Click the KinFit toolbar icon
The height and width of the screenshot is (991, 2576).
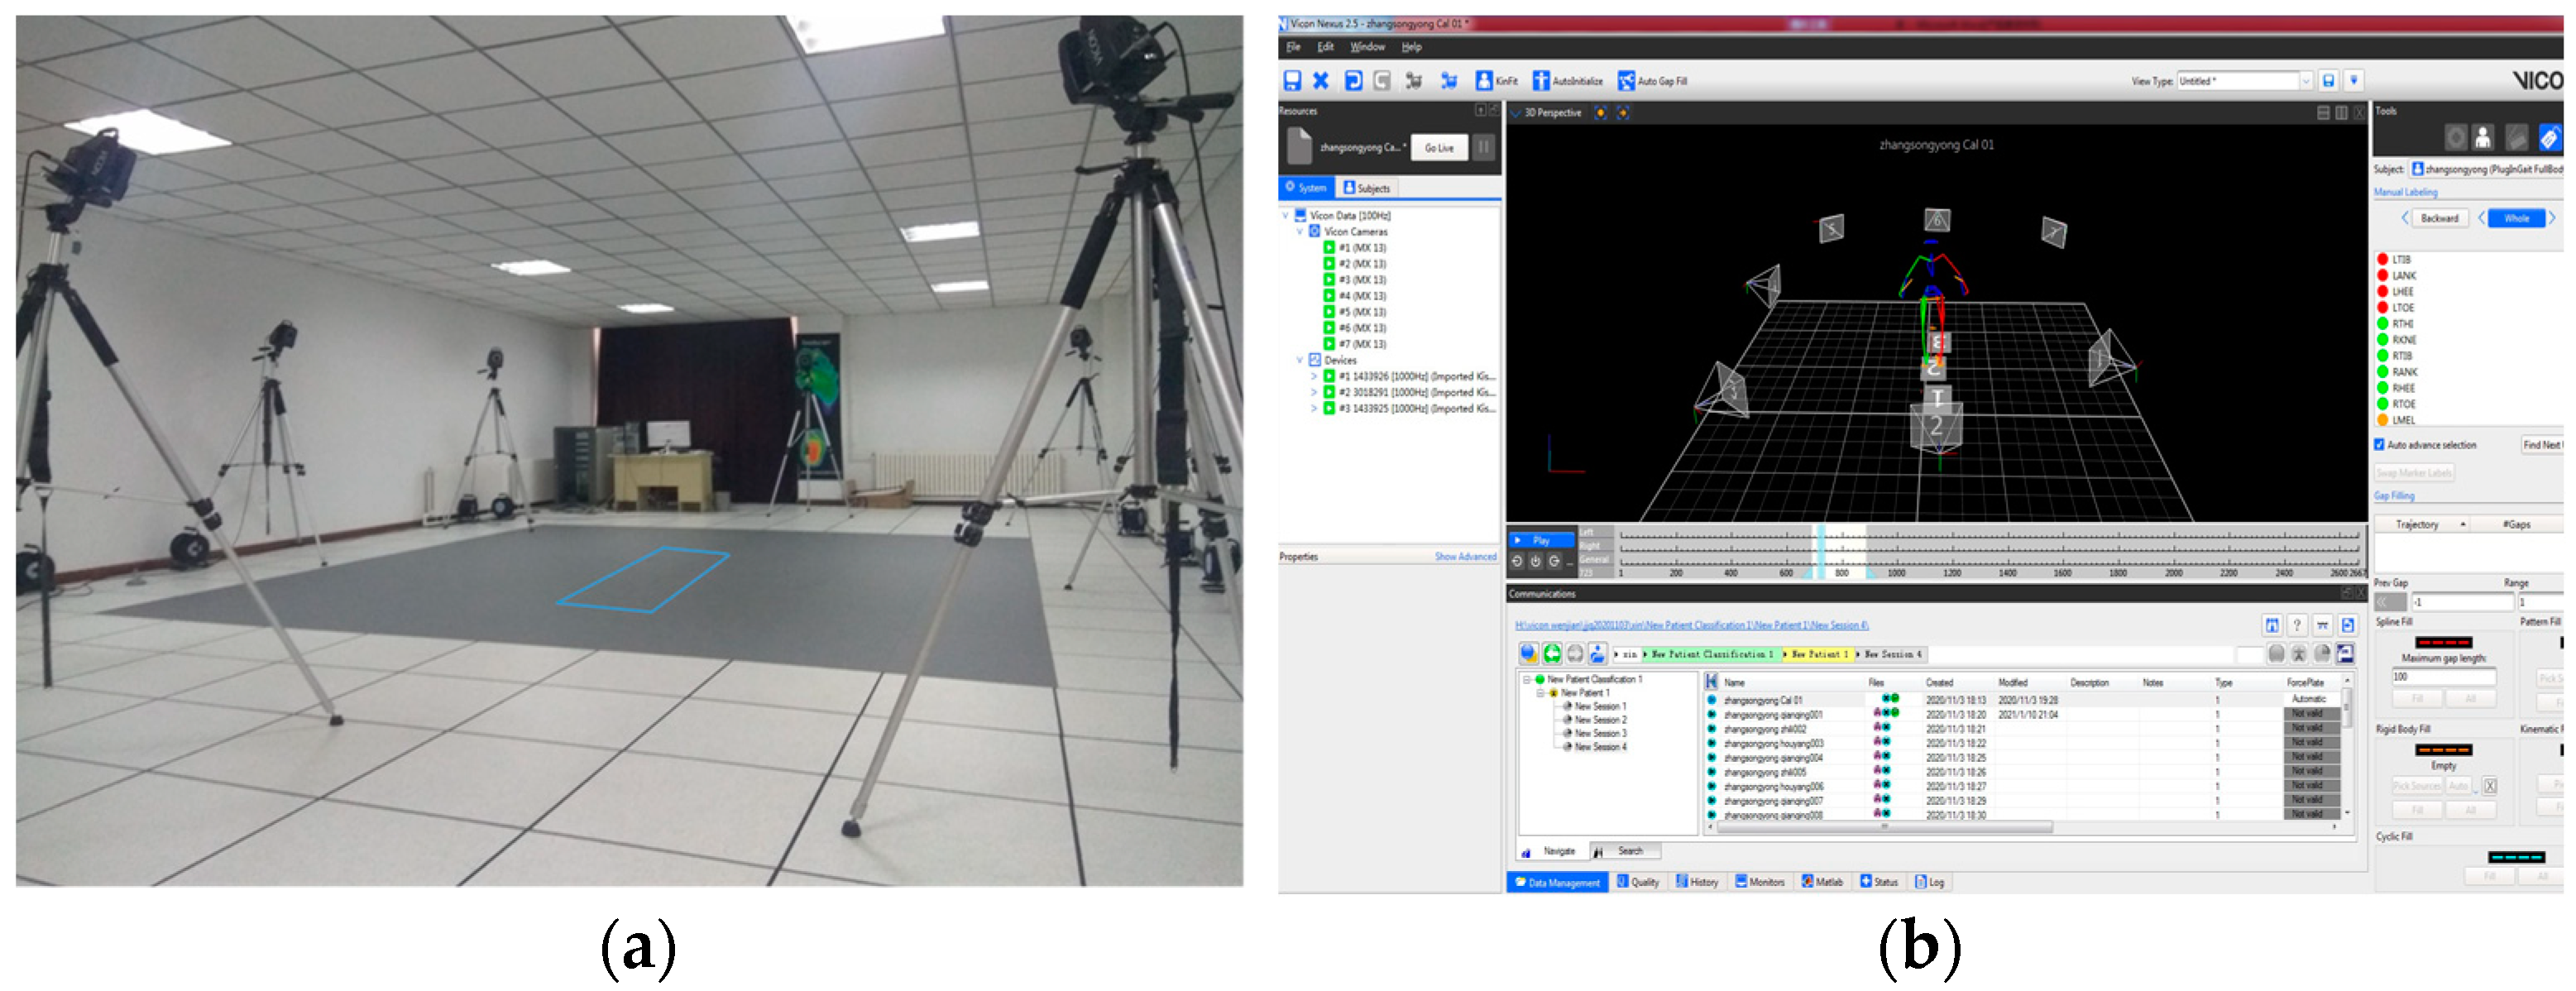pyautogui.click(x=1484, y=81)
